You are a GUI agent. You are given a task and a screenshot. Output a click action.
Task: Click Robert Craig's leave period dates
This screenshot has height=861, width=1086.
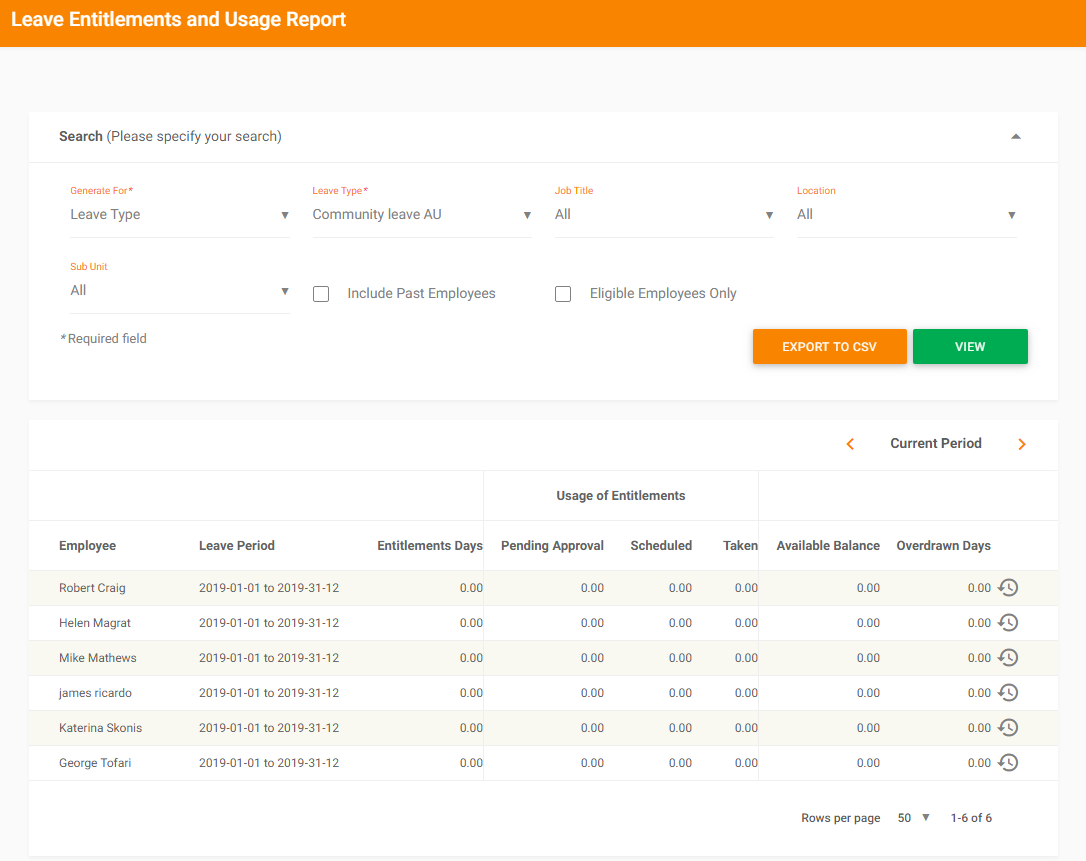click(269, 588)
